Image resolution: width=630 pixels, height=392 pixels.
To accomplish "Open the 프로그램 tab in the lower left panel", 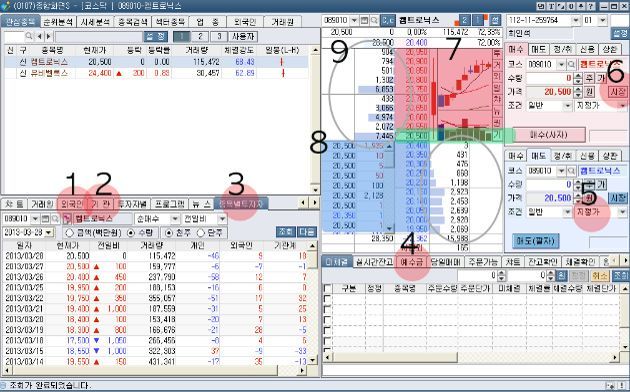I will coord(170,204).
